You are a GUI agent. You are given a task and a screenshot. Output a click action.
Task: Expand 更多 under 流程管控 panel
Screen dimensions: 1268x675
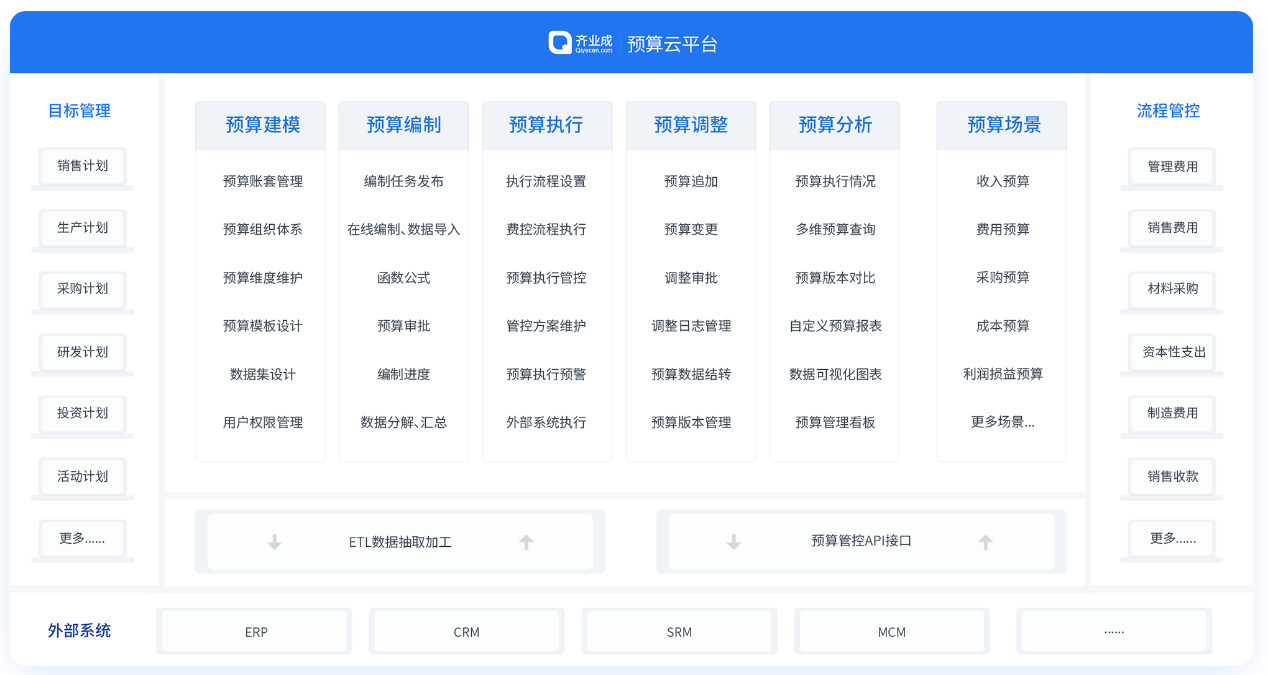(1172, 538)
